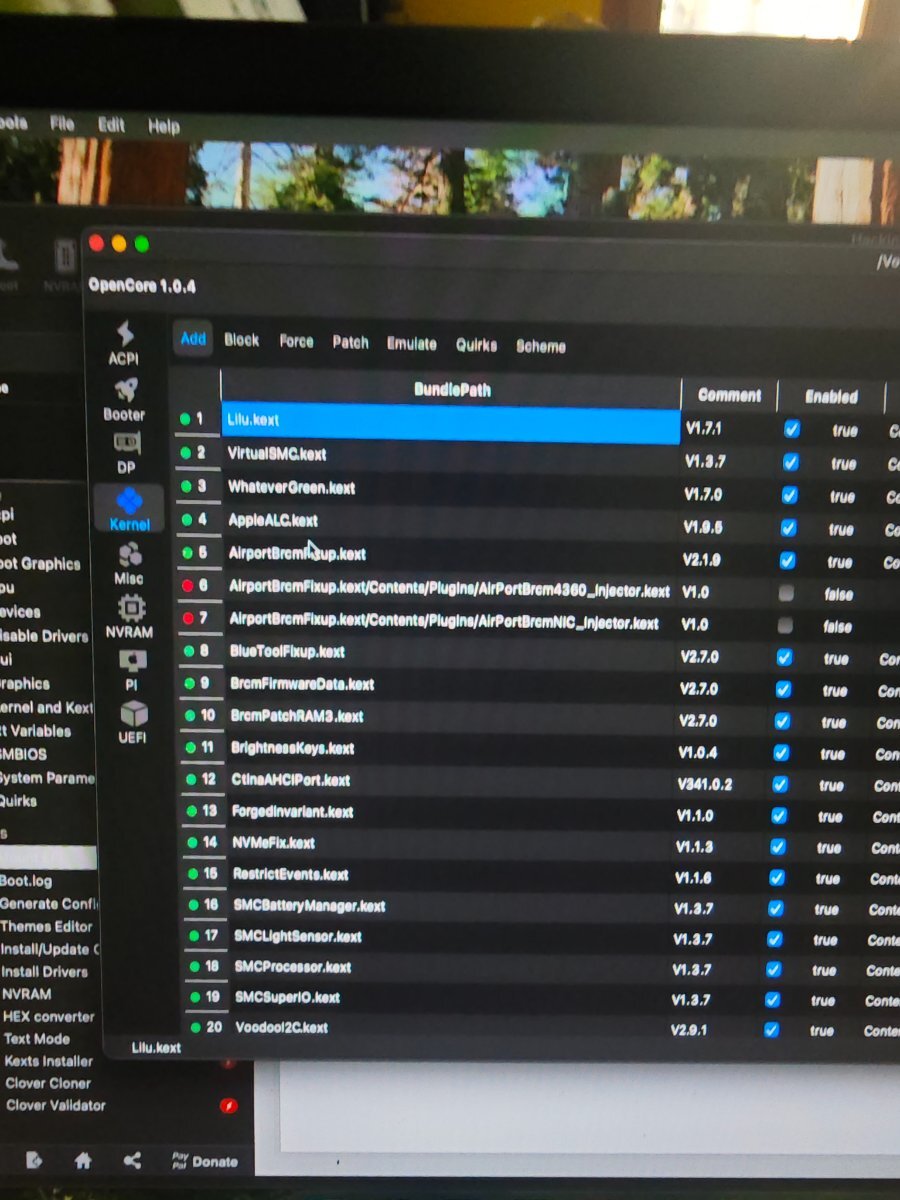Click the PayPal Donate button
900x1200 pixels.
205,1161
